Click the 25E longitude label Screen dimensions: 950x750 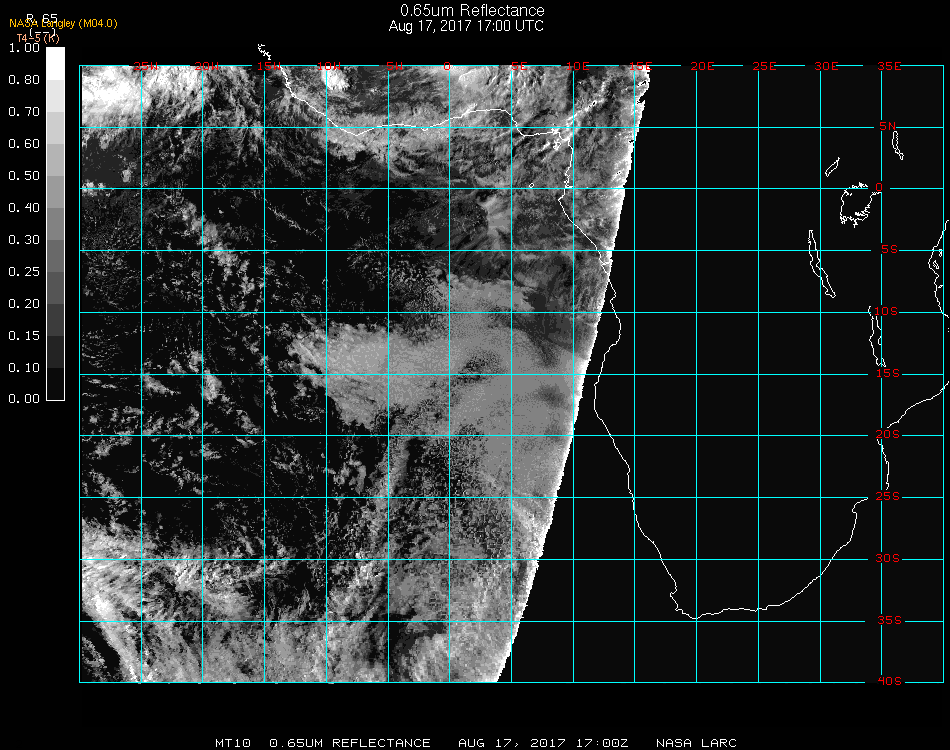(x=764, y=67)
